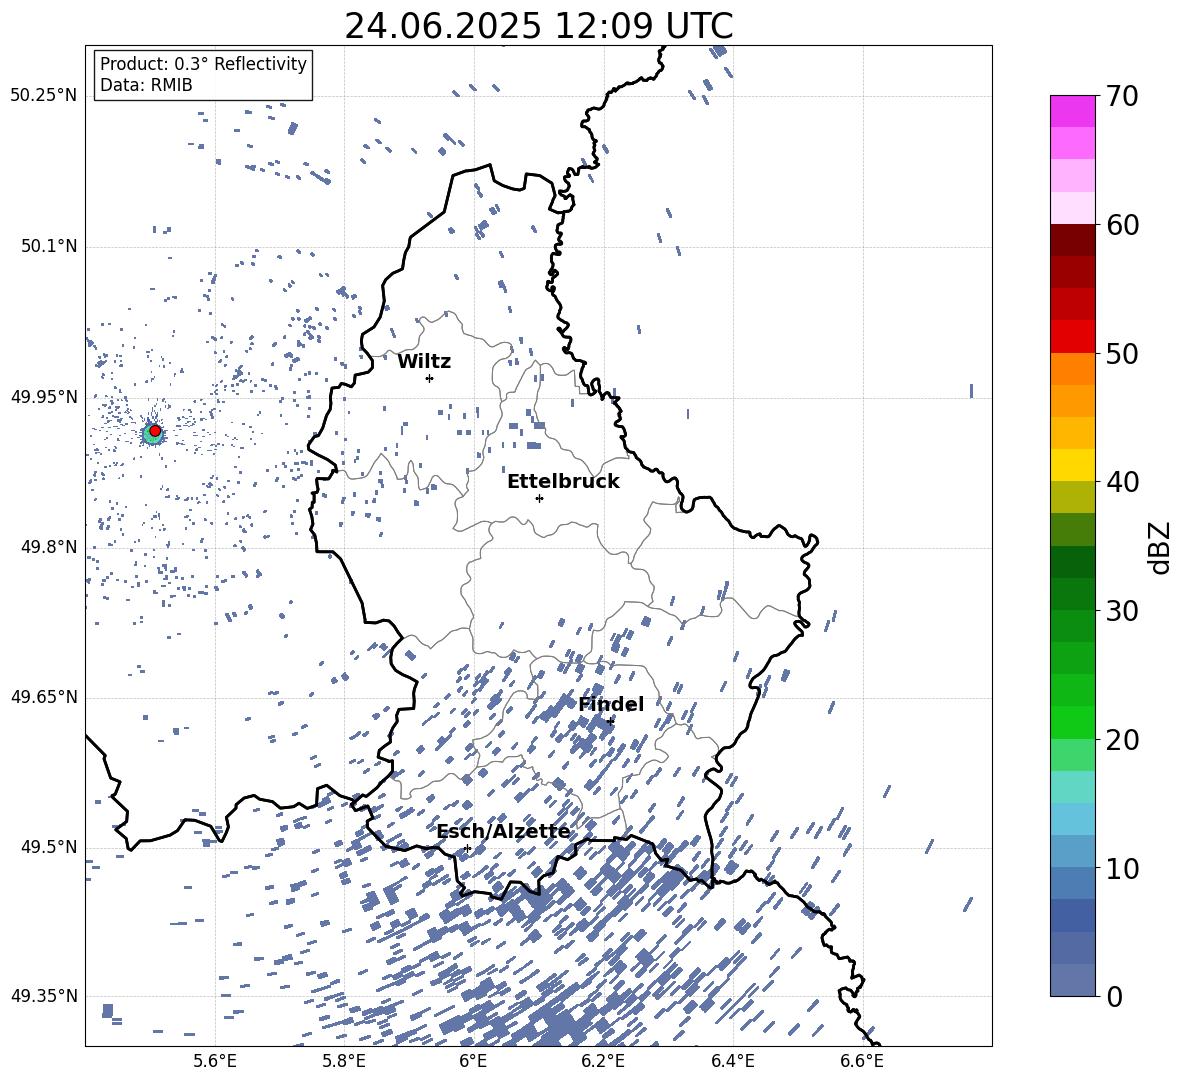Click the colorbar label 60

(1122, 225)
